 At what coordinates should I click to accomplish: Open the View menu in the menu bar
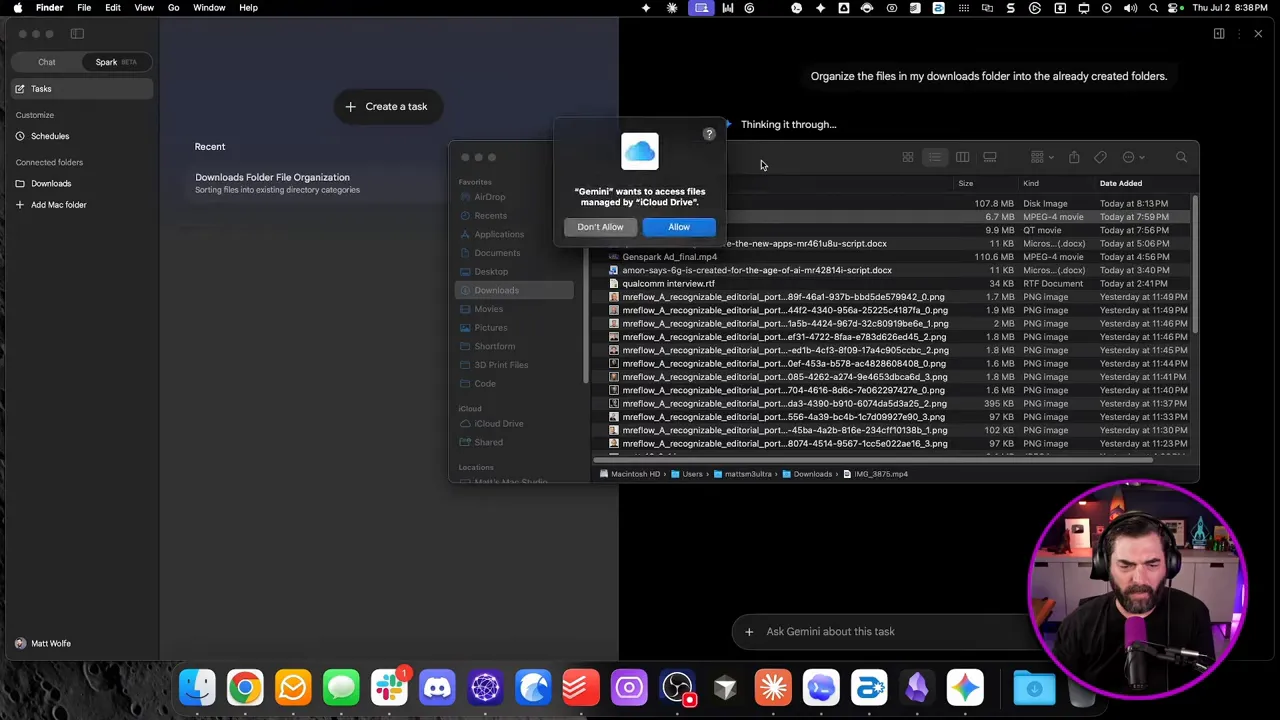pyautogui.click(x=144, y=8)
